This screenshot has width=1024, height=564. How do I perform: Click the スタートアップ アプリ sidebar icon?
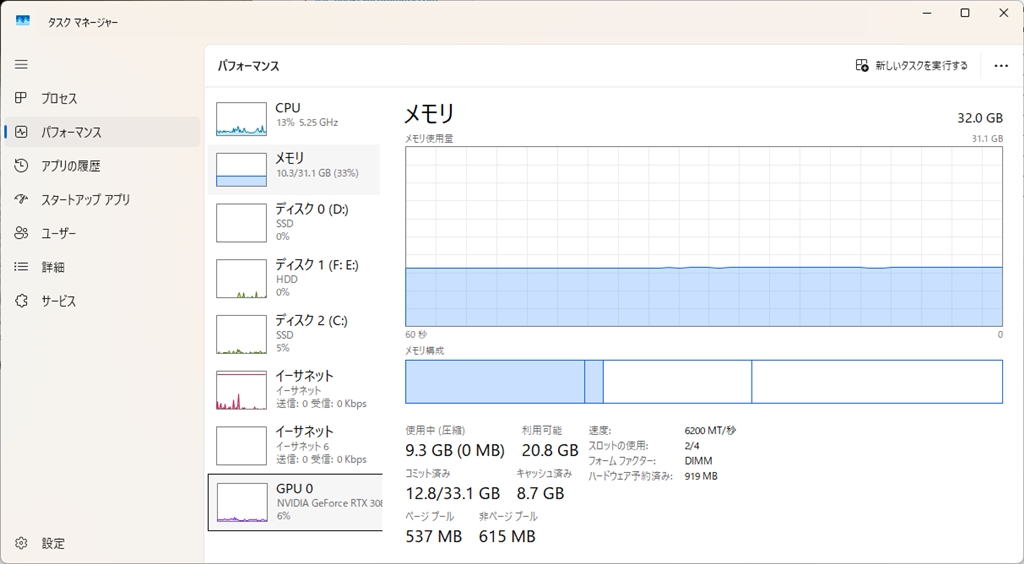(21, 199)
